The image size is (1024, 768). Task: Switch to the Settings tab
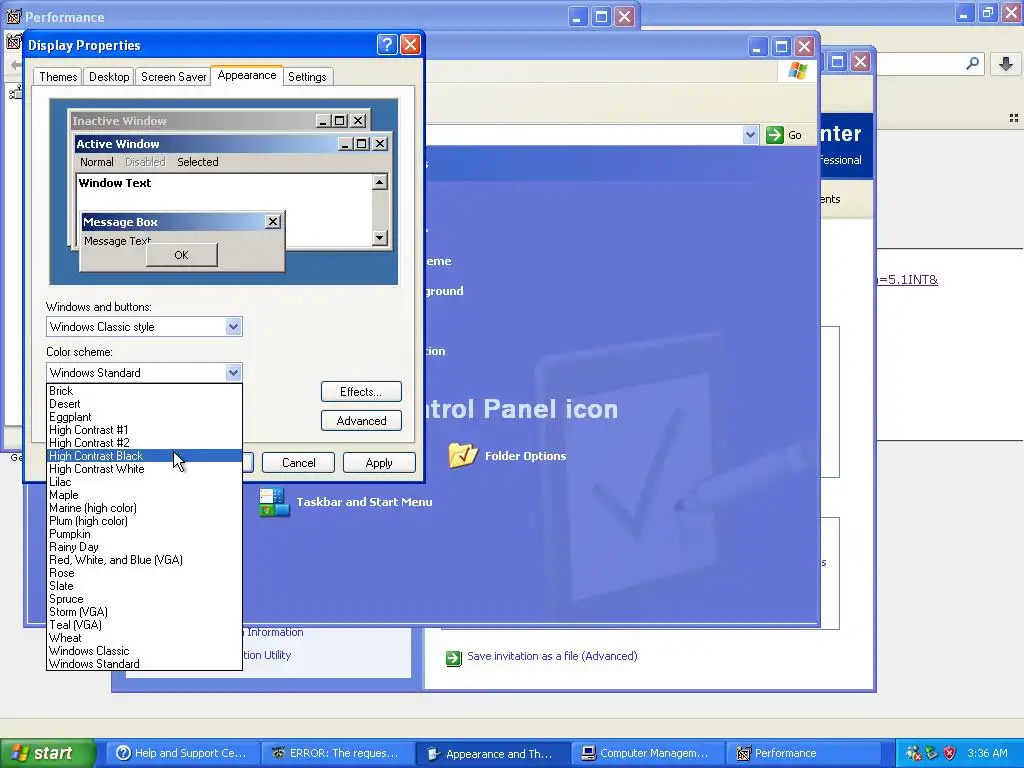click(x=307, y=76)
